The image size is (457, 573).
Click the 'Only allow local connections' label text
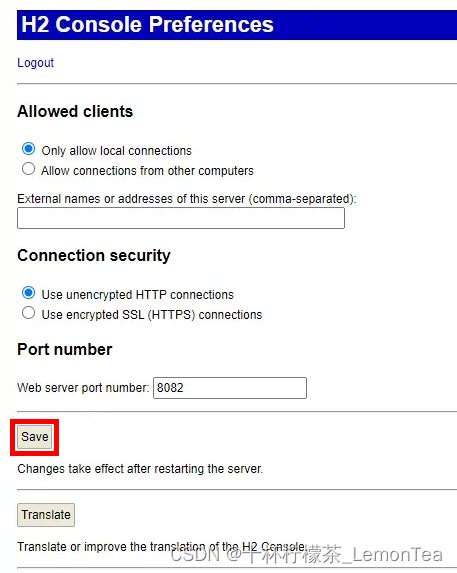point(117,151)
